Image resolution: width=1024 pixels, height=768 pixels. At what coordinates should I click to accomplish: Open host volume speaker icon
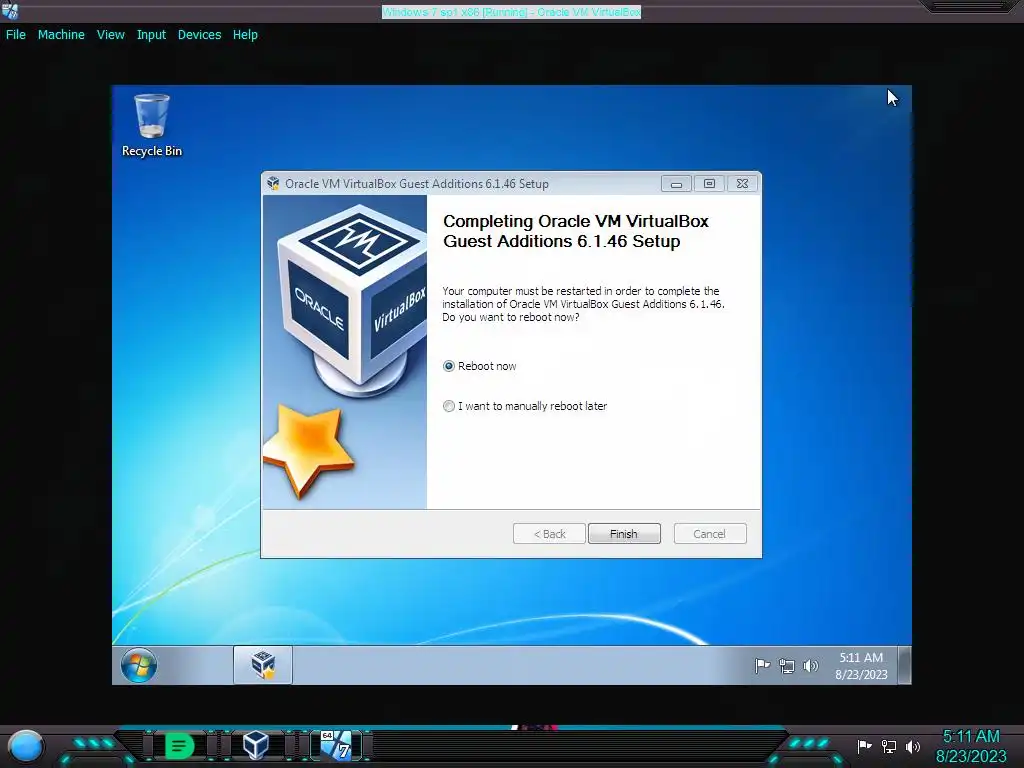(913, 746)
